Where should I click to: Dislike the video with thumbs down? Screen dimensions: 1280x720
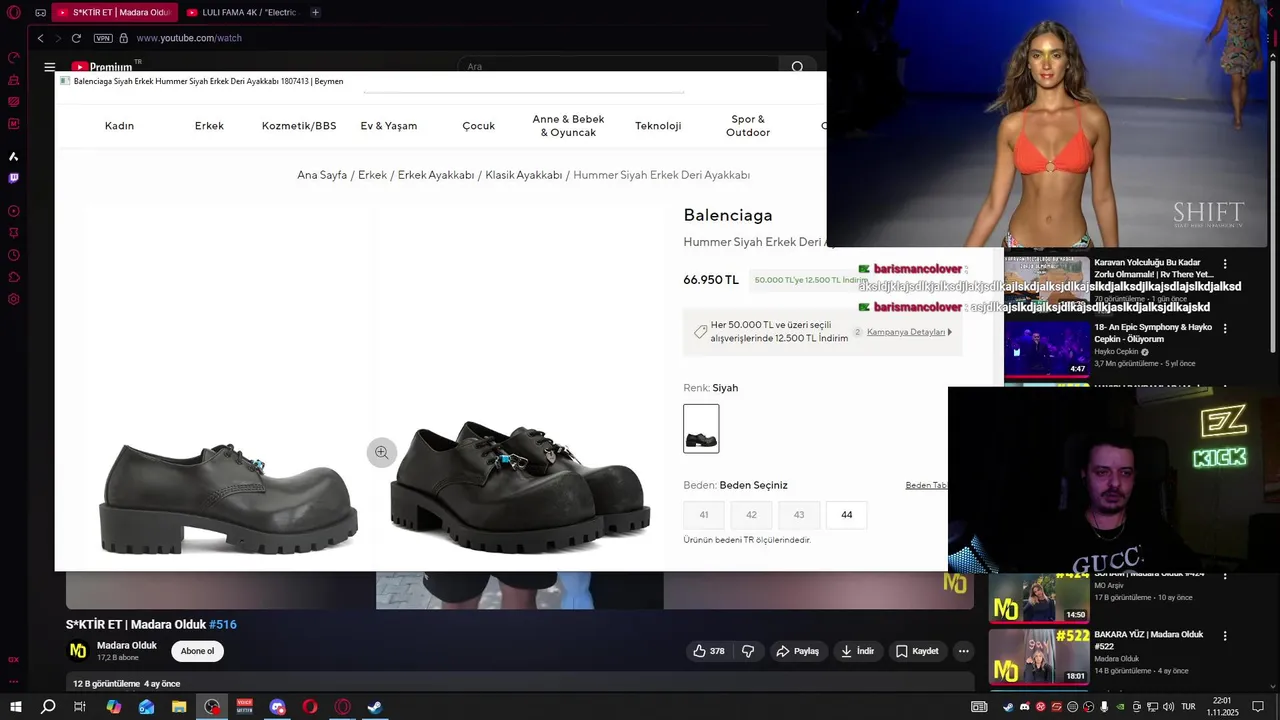748,651
